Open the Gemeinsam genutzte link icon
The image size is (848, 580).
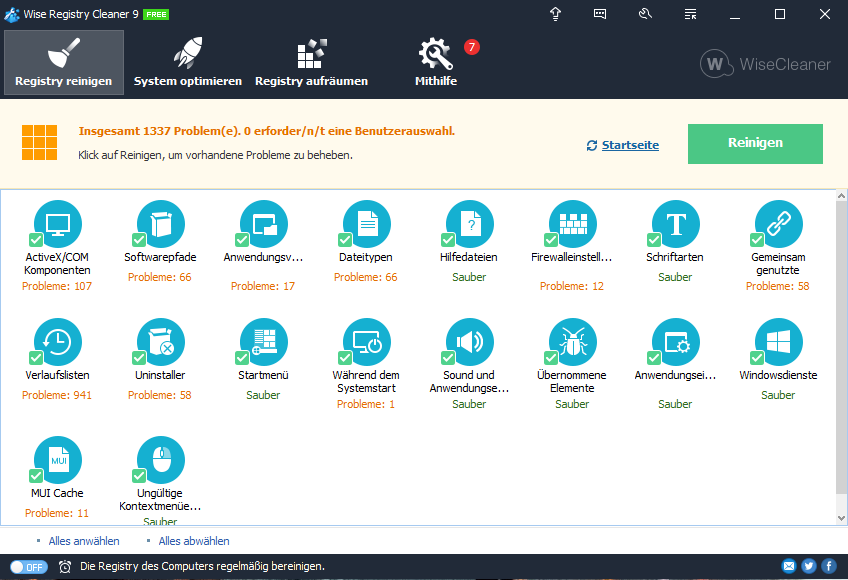click(x=779, y=223)
